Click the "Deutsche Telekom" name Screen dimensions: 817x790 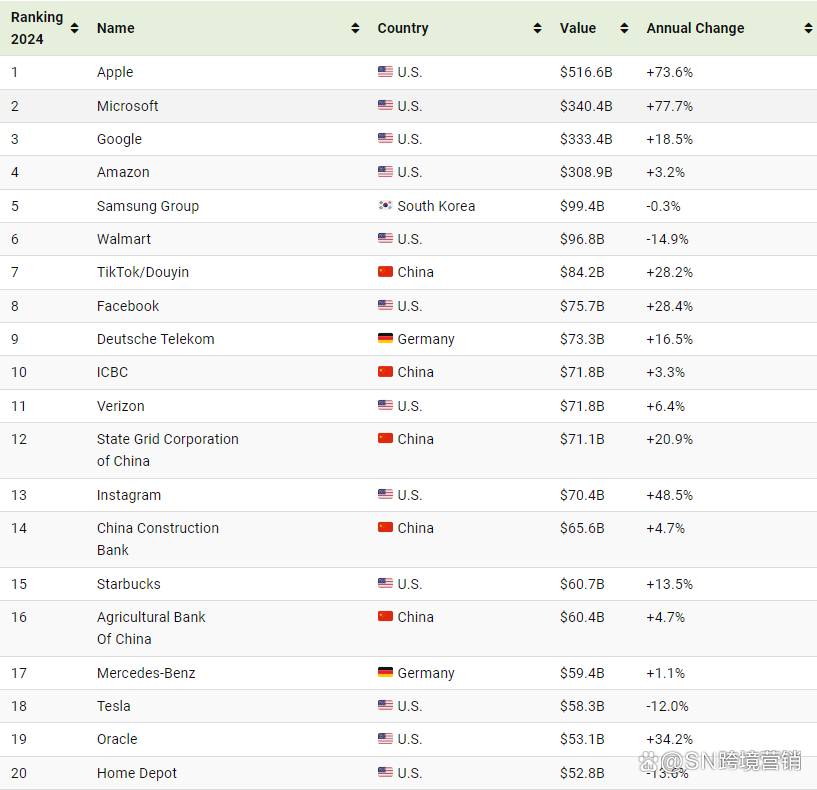click(156, 339)
